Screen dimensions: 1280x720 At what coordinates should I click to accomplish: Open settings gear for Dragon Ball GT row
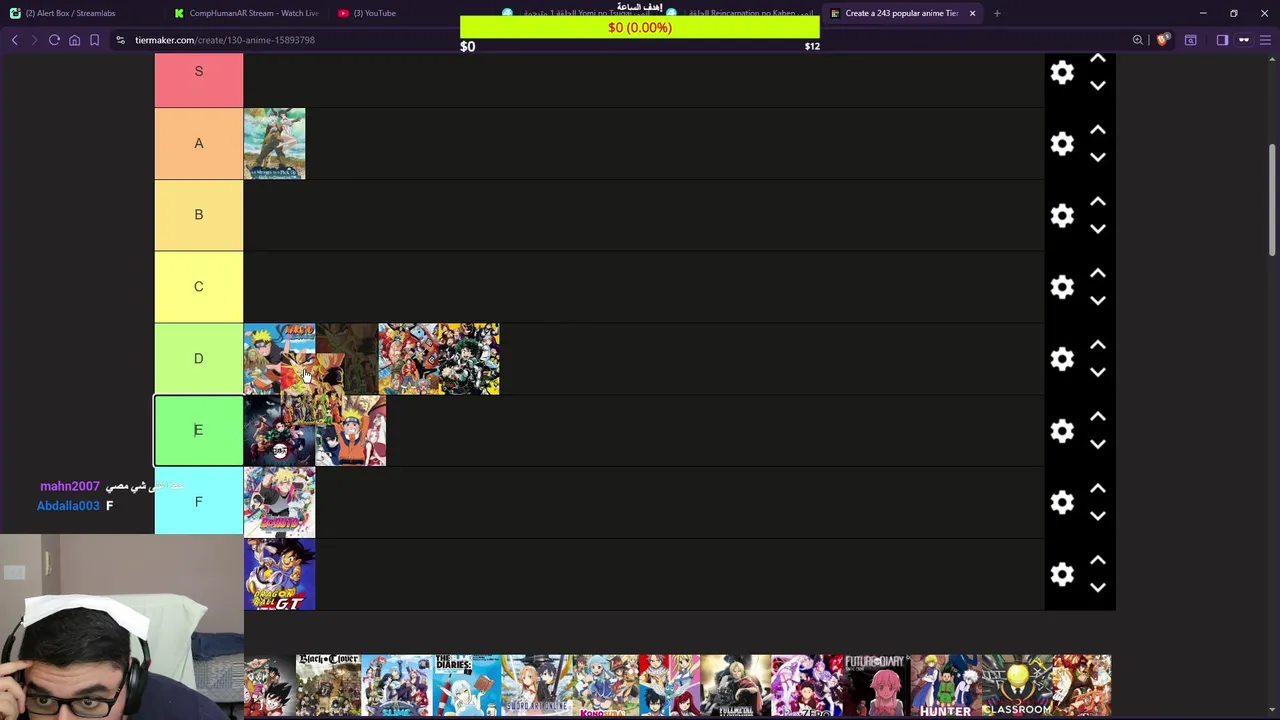pos(1062,574)
